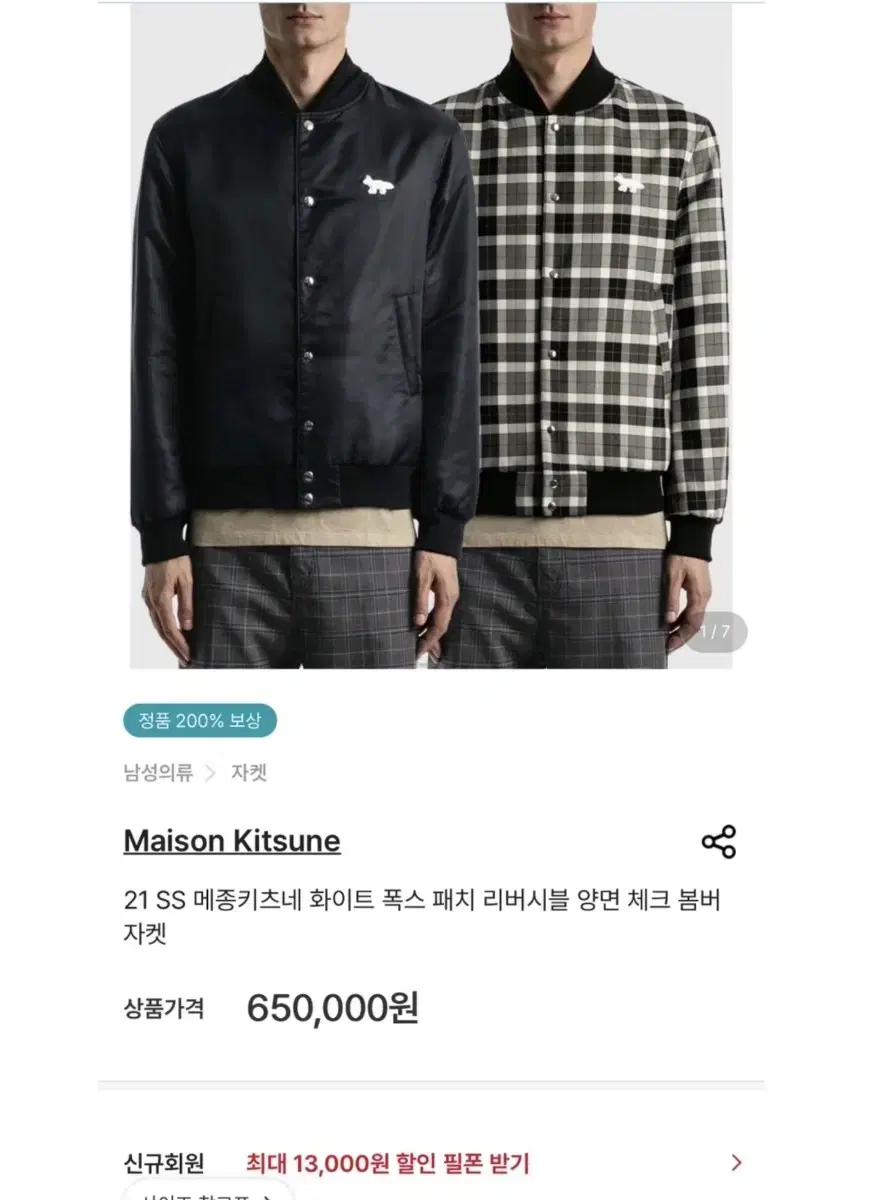Open the 남성의류 breadcrumb category
Image resolution: width=882 pixels, height=1200 pixels.
tap(158, 773)
